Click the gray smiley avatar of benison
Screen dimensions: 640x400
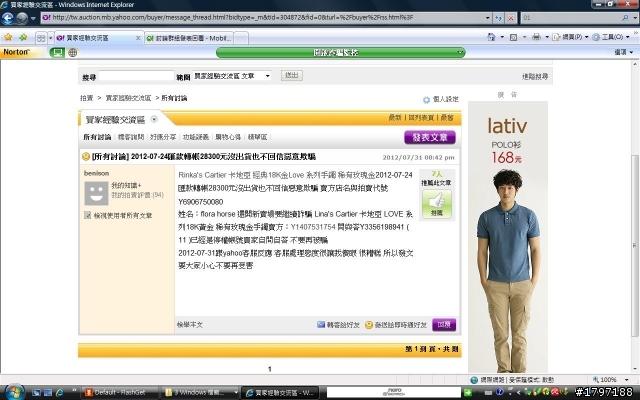pos(96,193)
